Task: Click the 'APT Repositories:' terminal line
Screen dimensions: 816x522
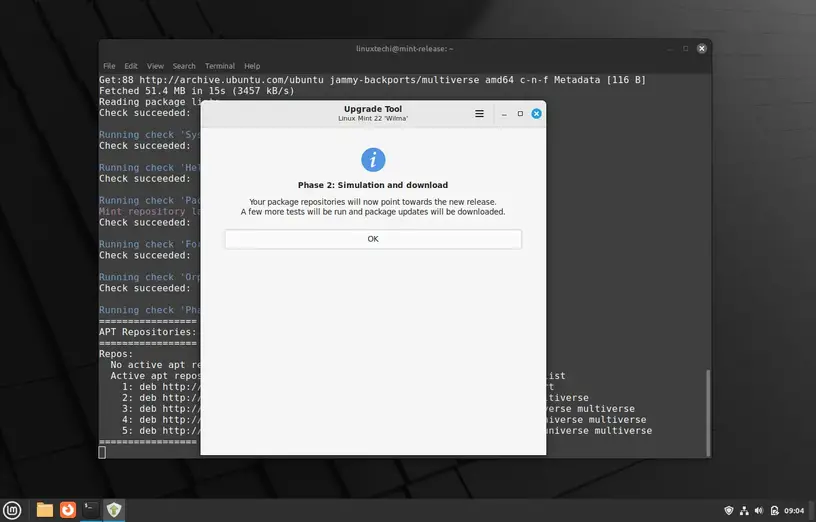Action: pos(148,332)
